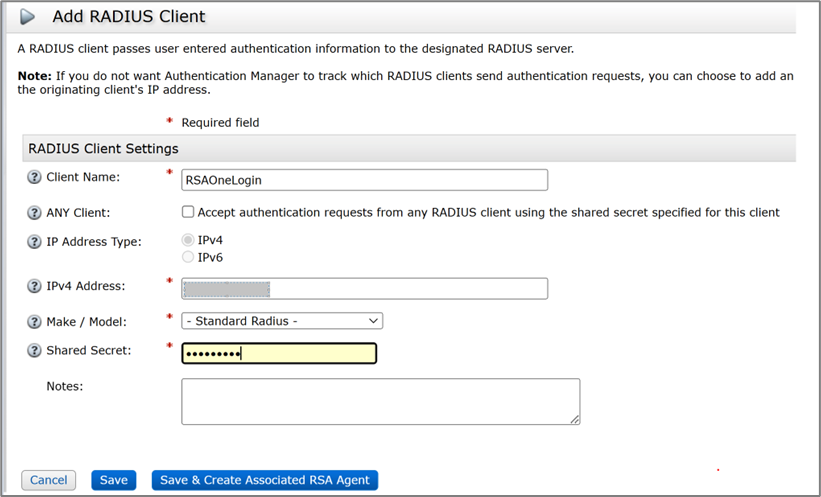
Task: Click the Save button
Action: coord(113,480)
